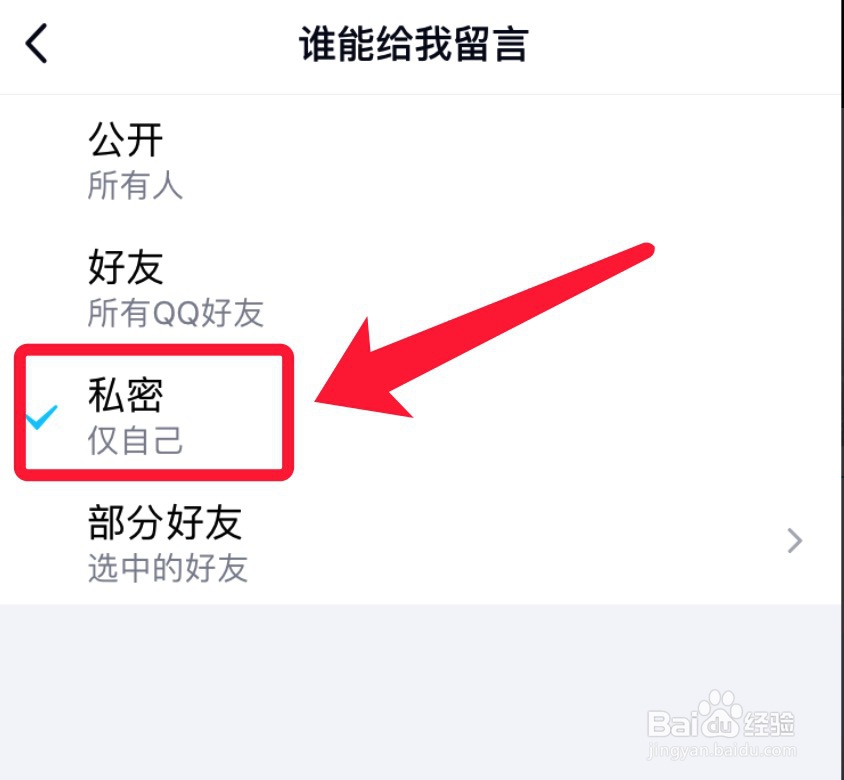
Task: Click the Baidu 经验 watermark logo
Action: tap(721, 714)
